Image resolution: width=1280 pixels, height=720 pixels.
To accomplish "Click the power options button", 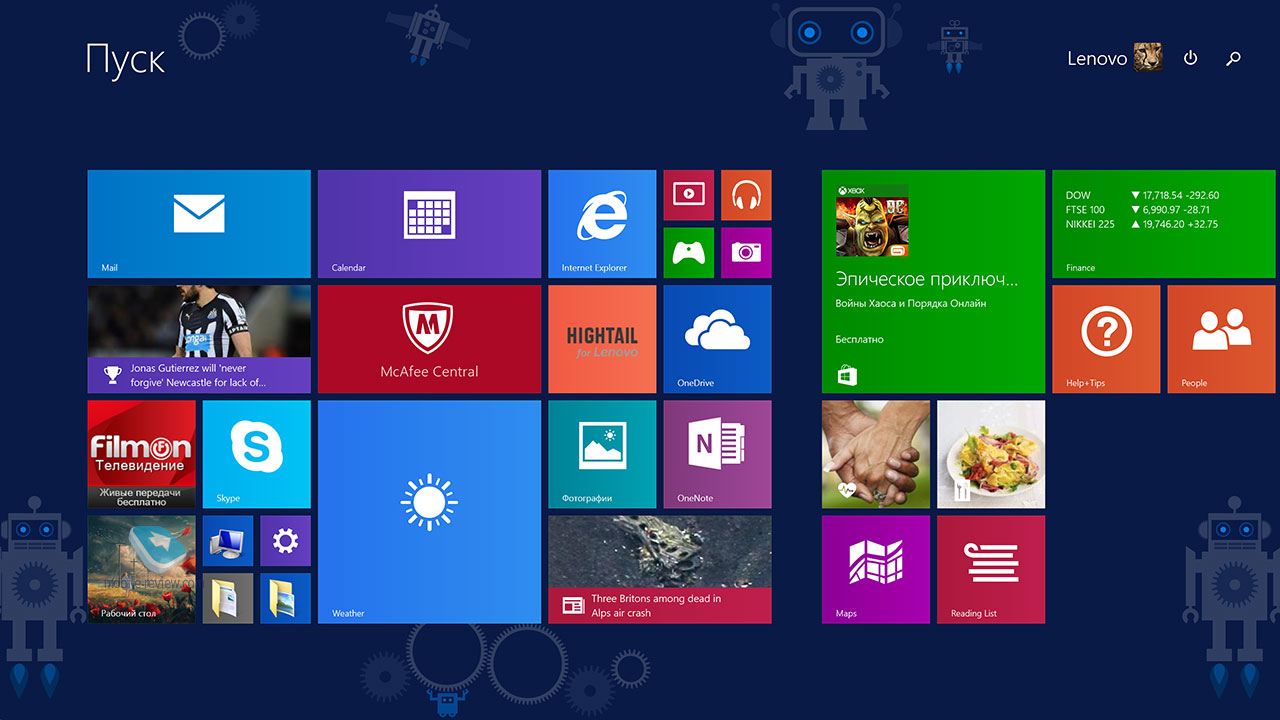I will pyautogui.click(x=1190, y=58).
